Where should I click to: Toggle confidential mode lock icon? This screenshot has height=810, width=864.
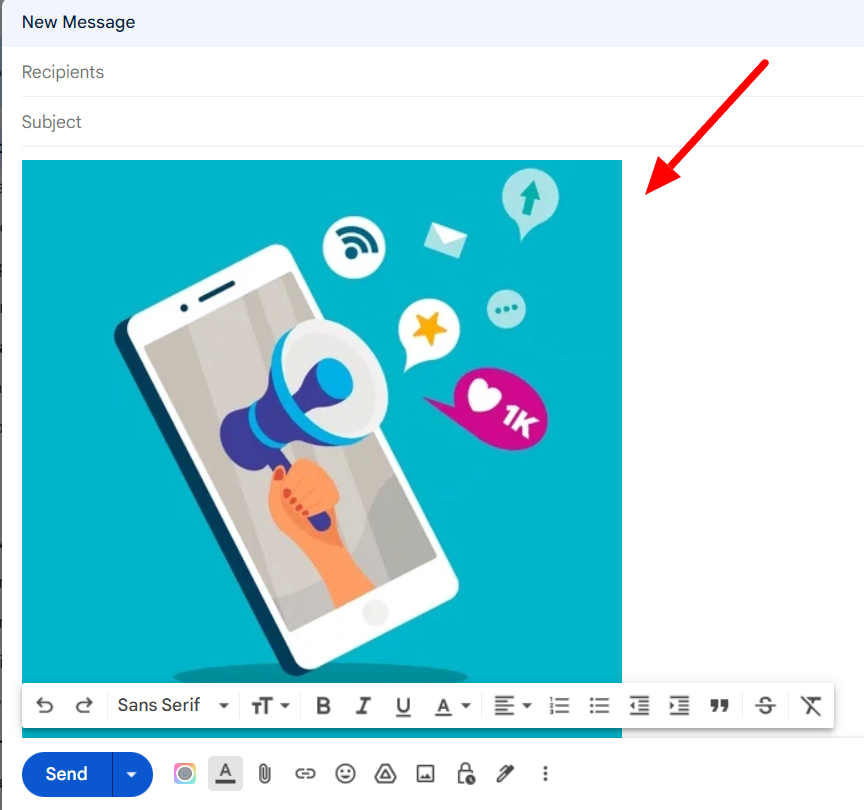coord(466,774)
